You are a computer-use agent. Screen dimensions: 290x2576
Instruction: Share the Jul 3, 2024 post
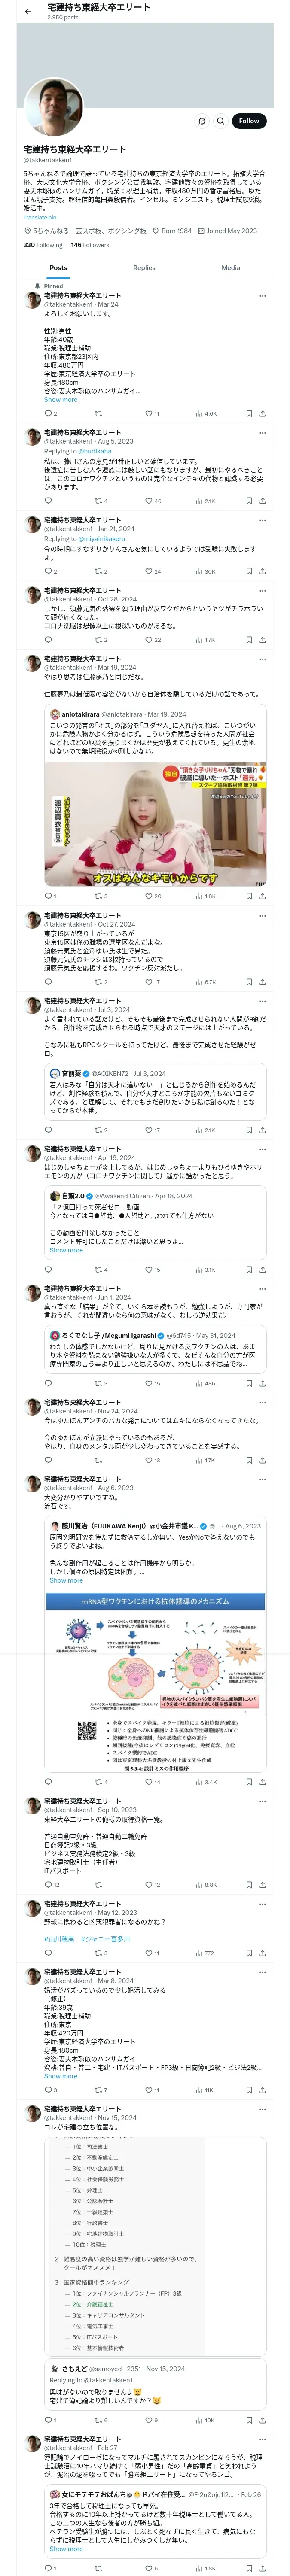point(262,1130)
